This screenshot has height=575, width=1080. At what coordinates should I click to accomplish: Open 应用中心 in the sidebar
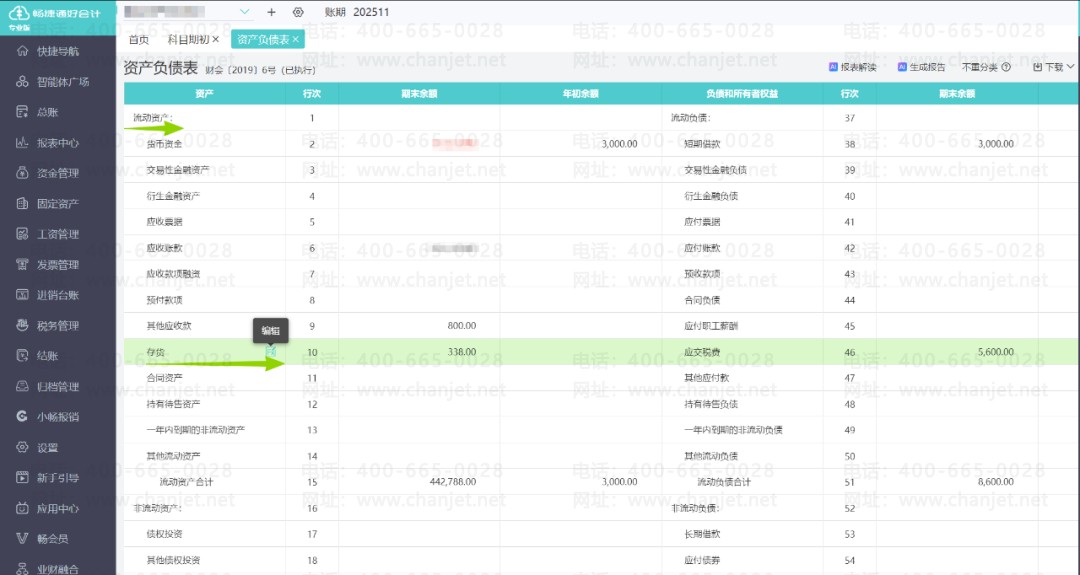58,508
